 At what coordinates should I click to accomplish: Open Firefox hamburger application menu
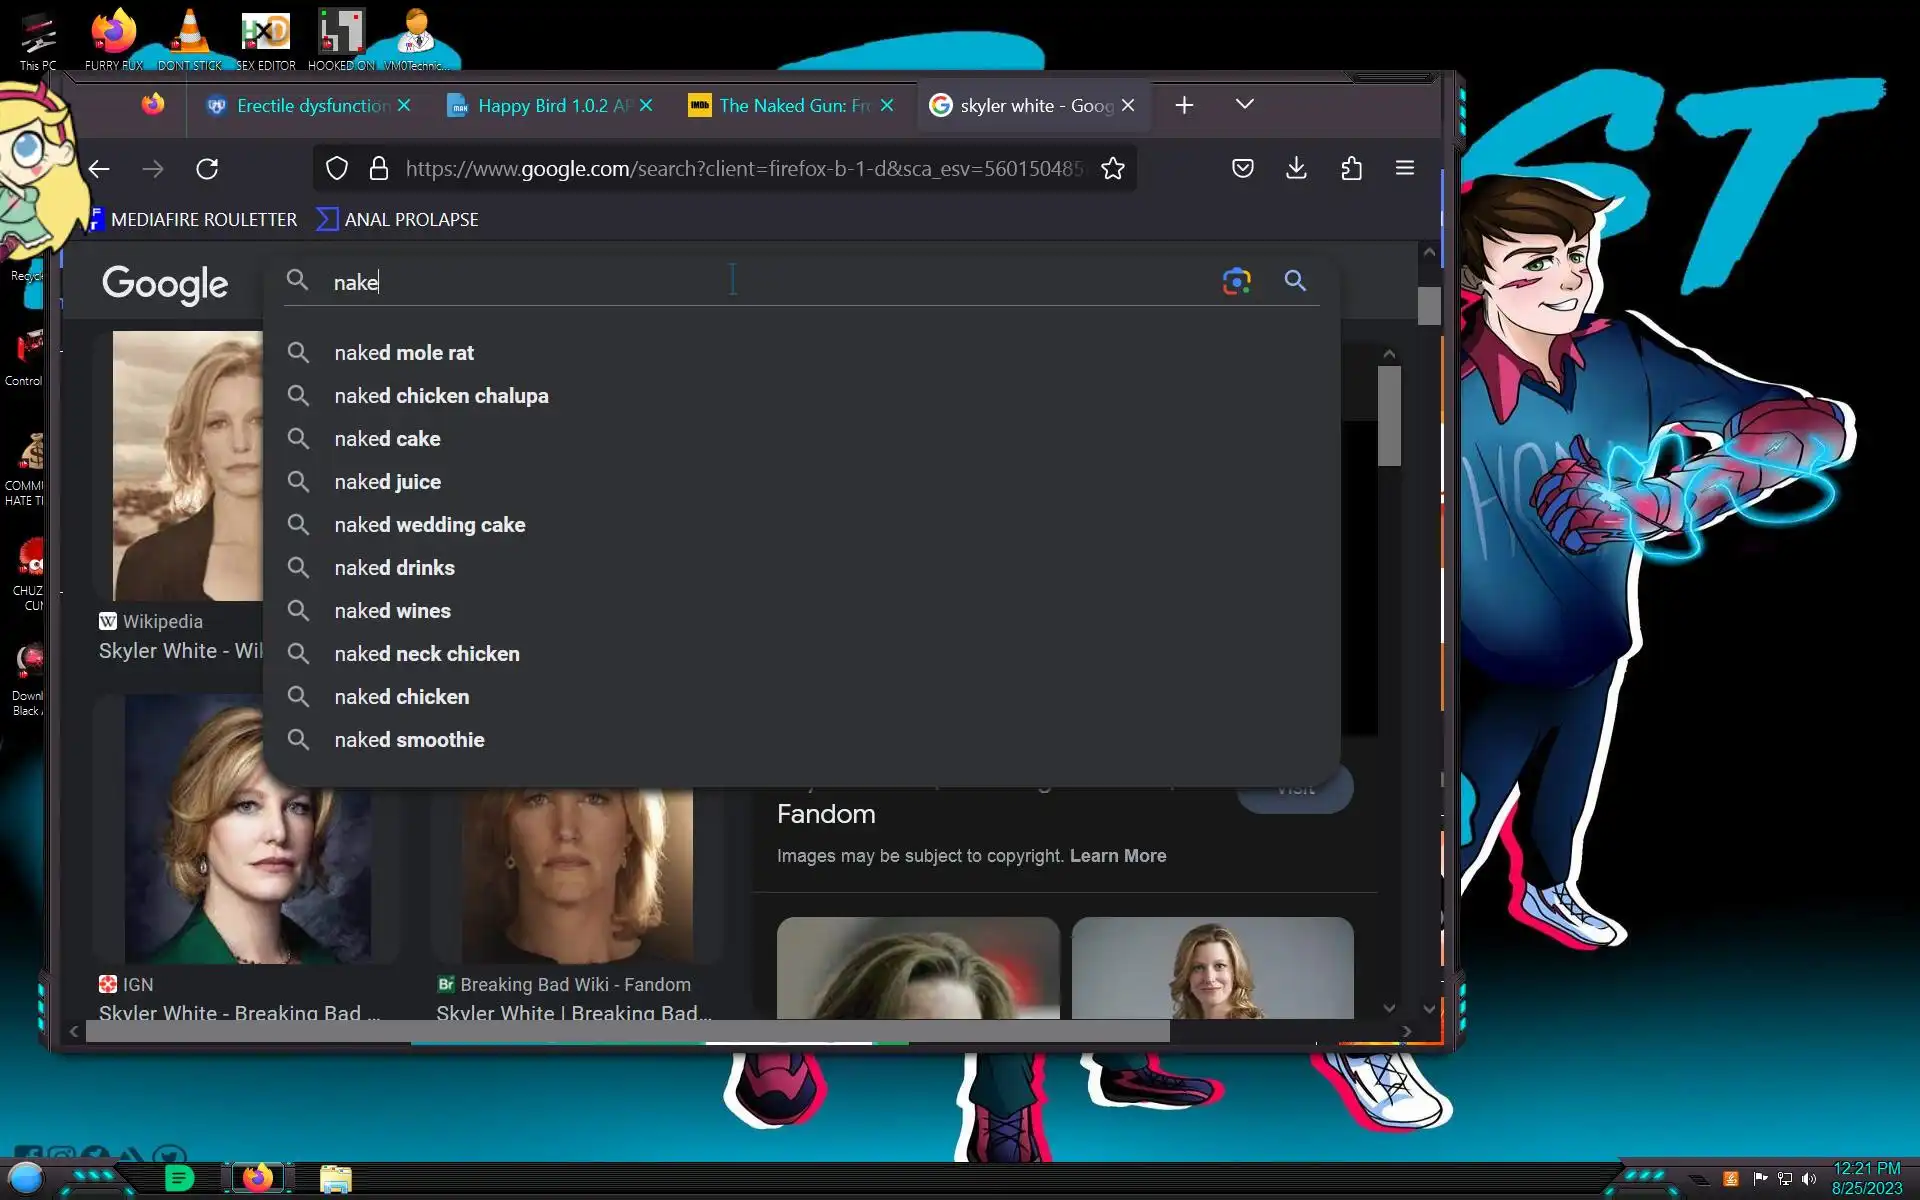tap(1404, 168)
